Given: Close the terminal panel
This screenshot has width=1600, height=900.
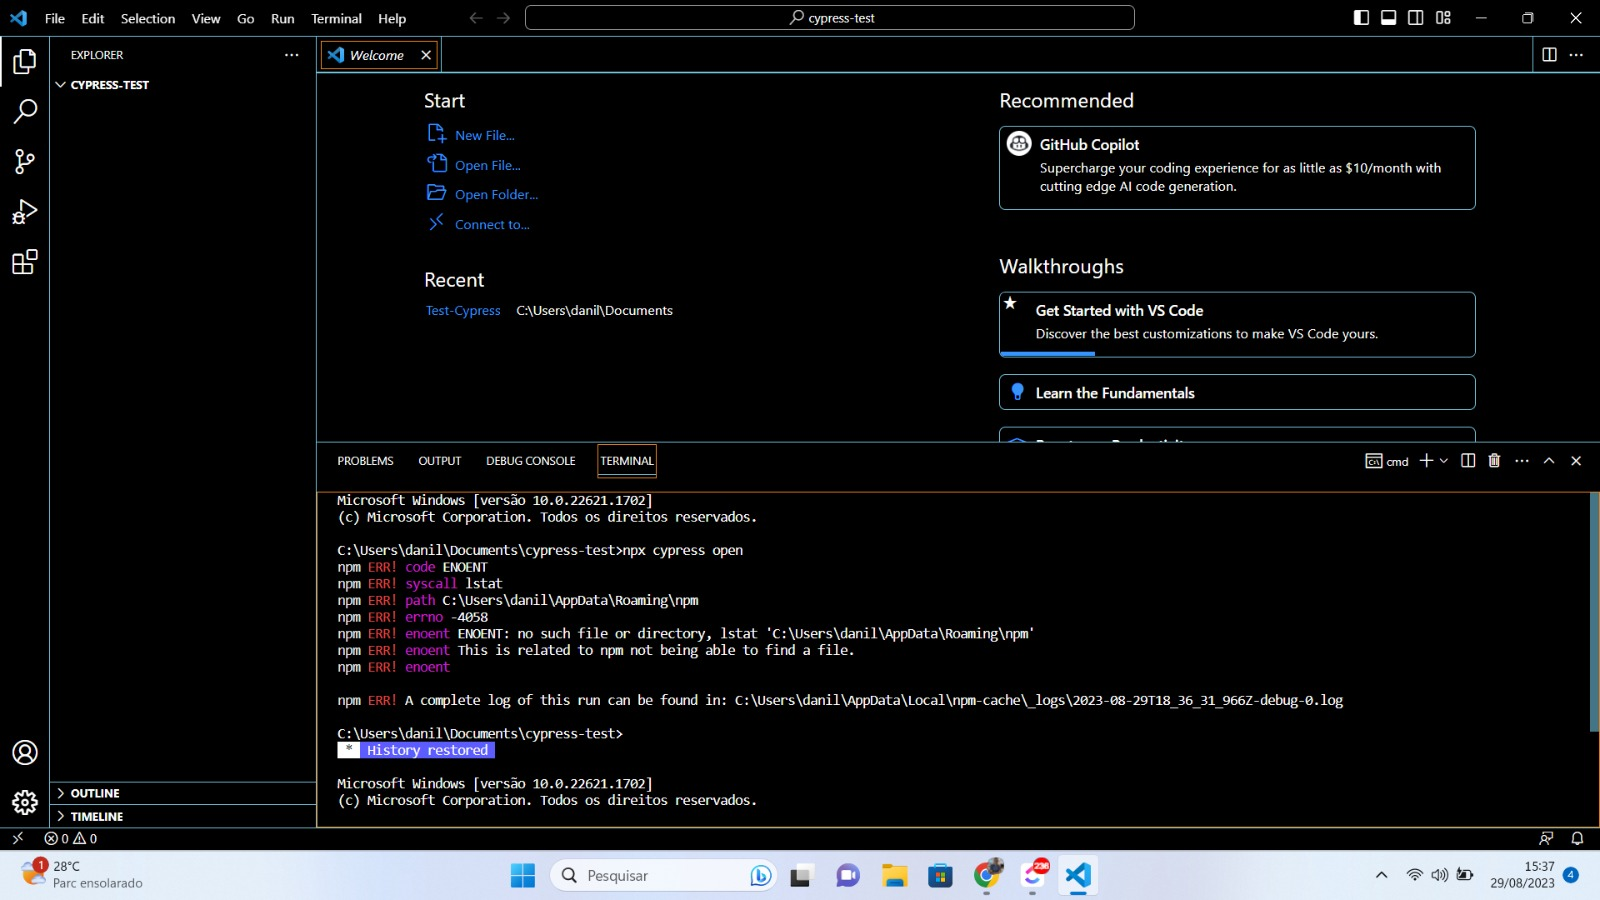Looking at the screenshot, I should point(1576,460).
